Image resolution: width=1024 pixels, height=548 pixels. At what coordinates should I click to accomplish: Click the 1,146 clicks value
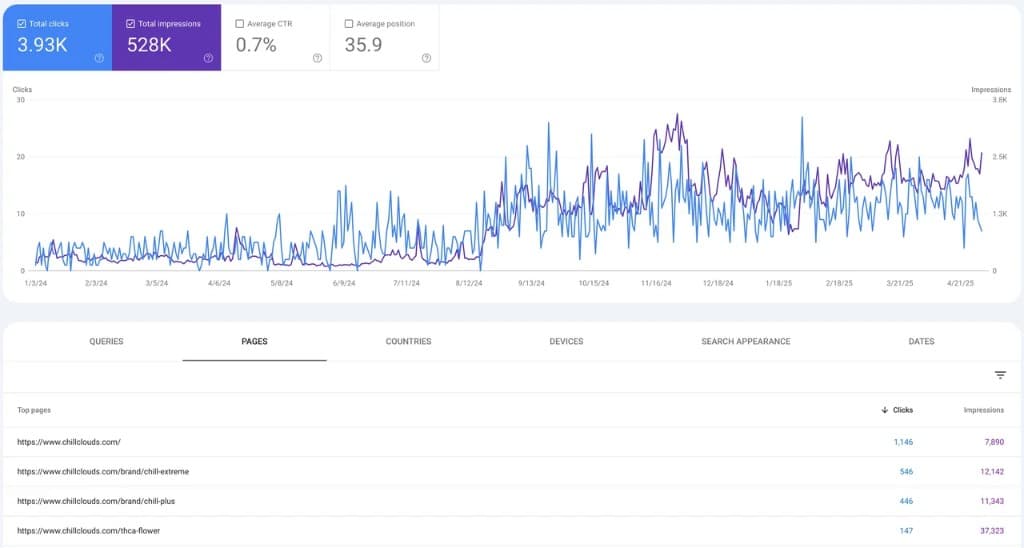click(903, 442)
